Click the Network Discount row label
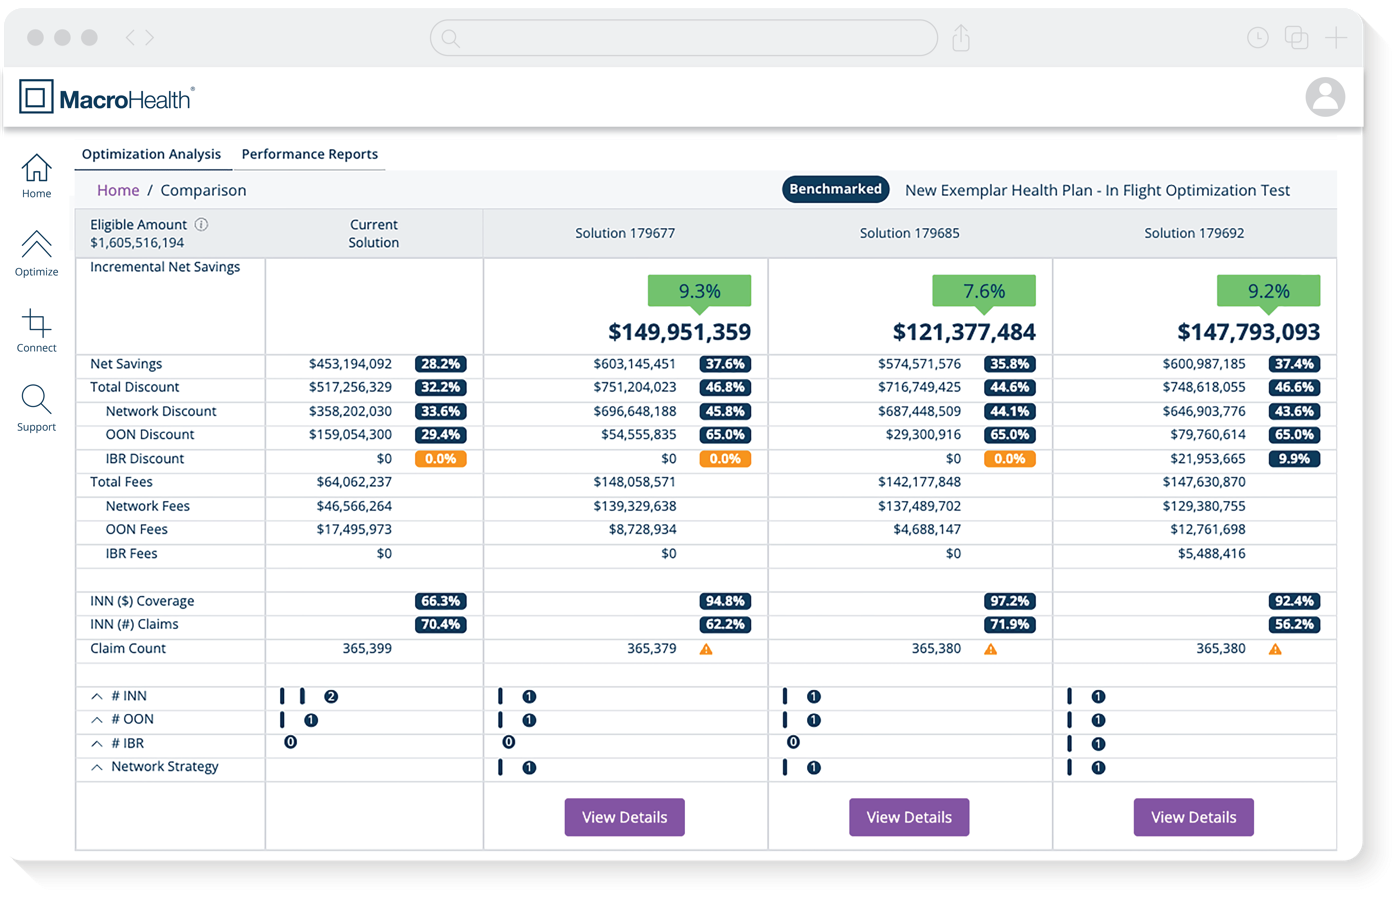The width and height of the screenshot is (1400, 901). (x=161, y=411)
